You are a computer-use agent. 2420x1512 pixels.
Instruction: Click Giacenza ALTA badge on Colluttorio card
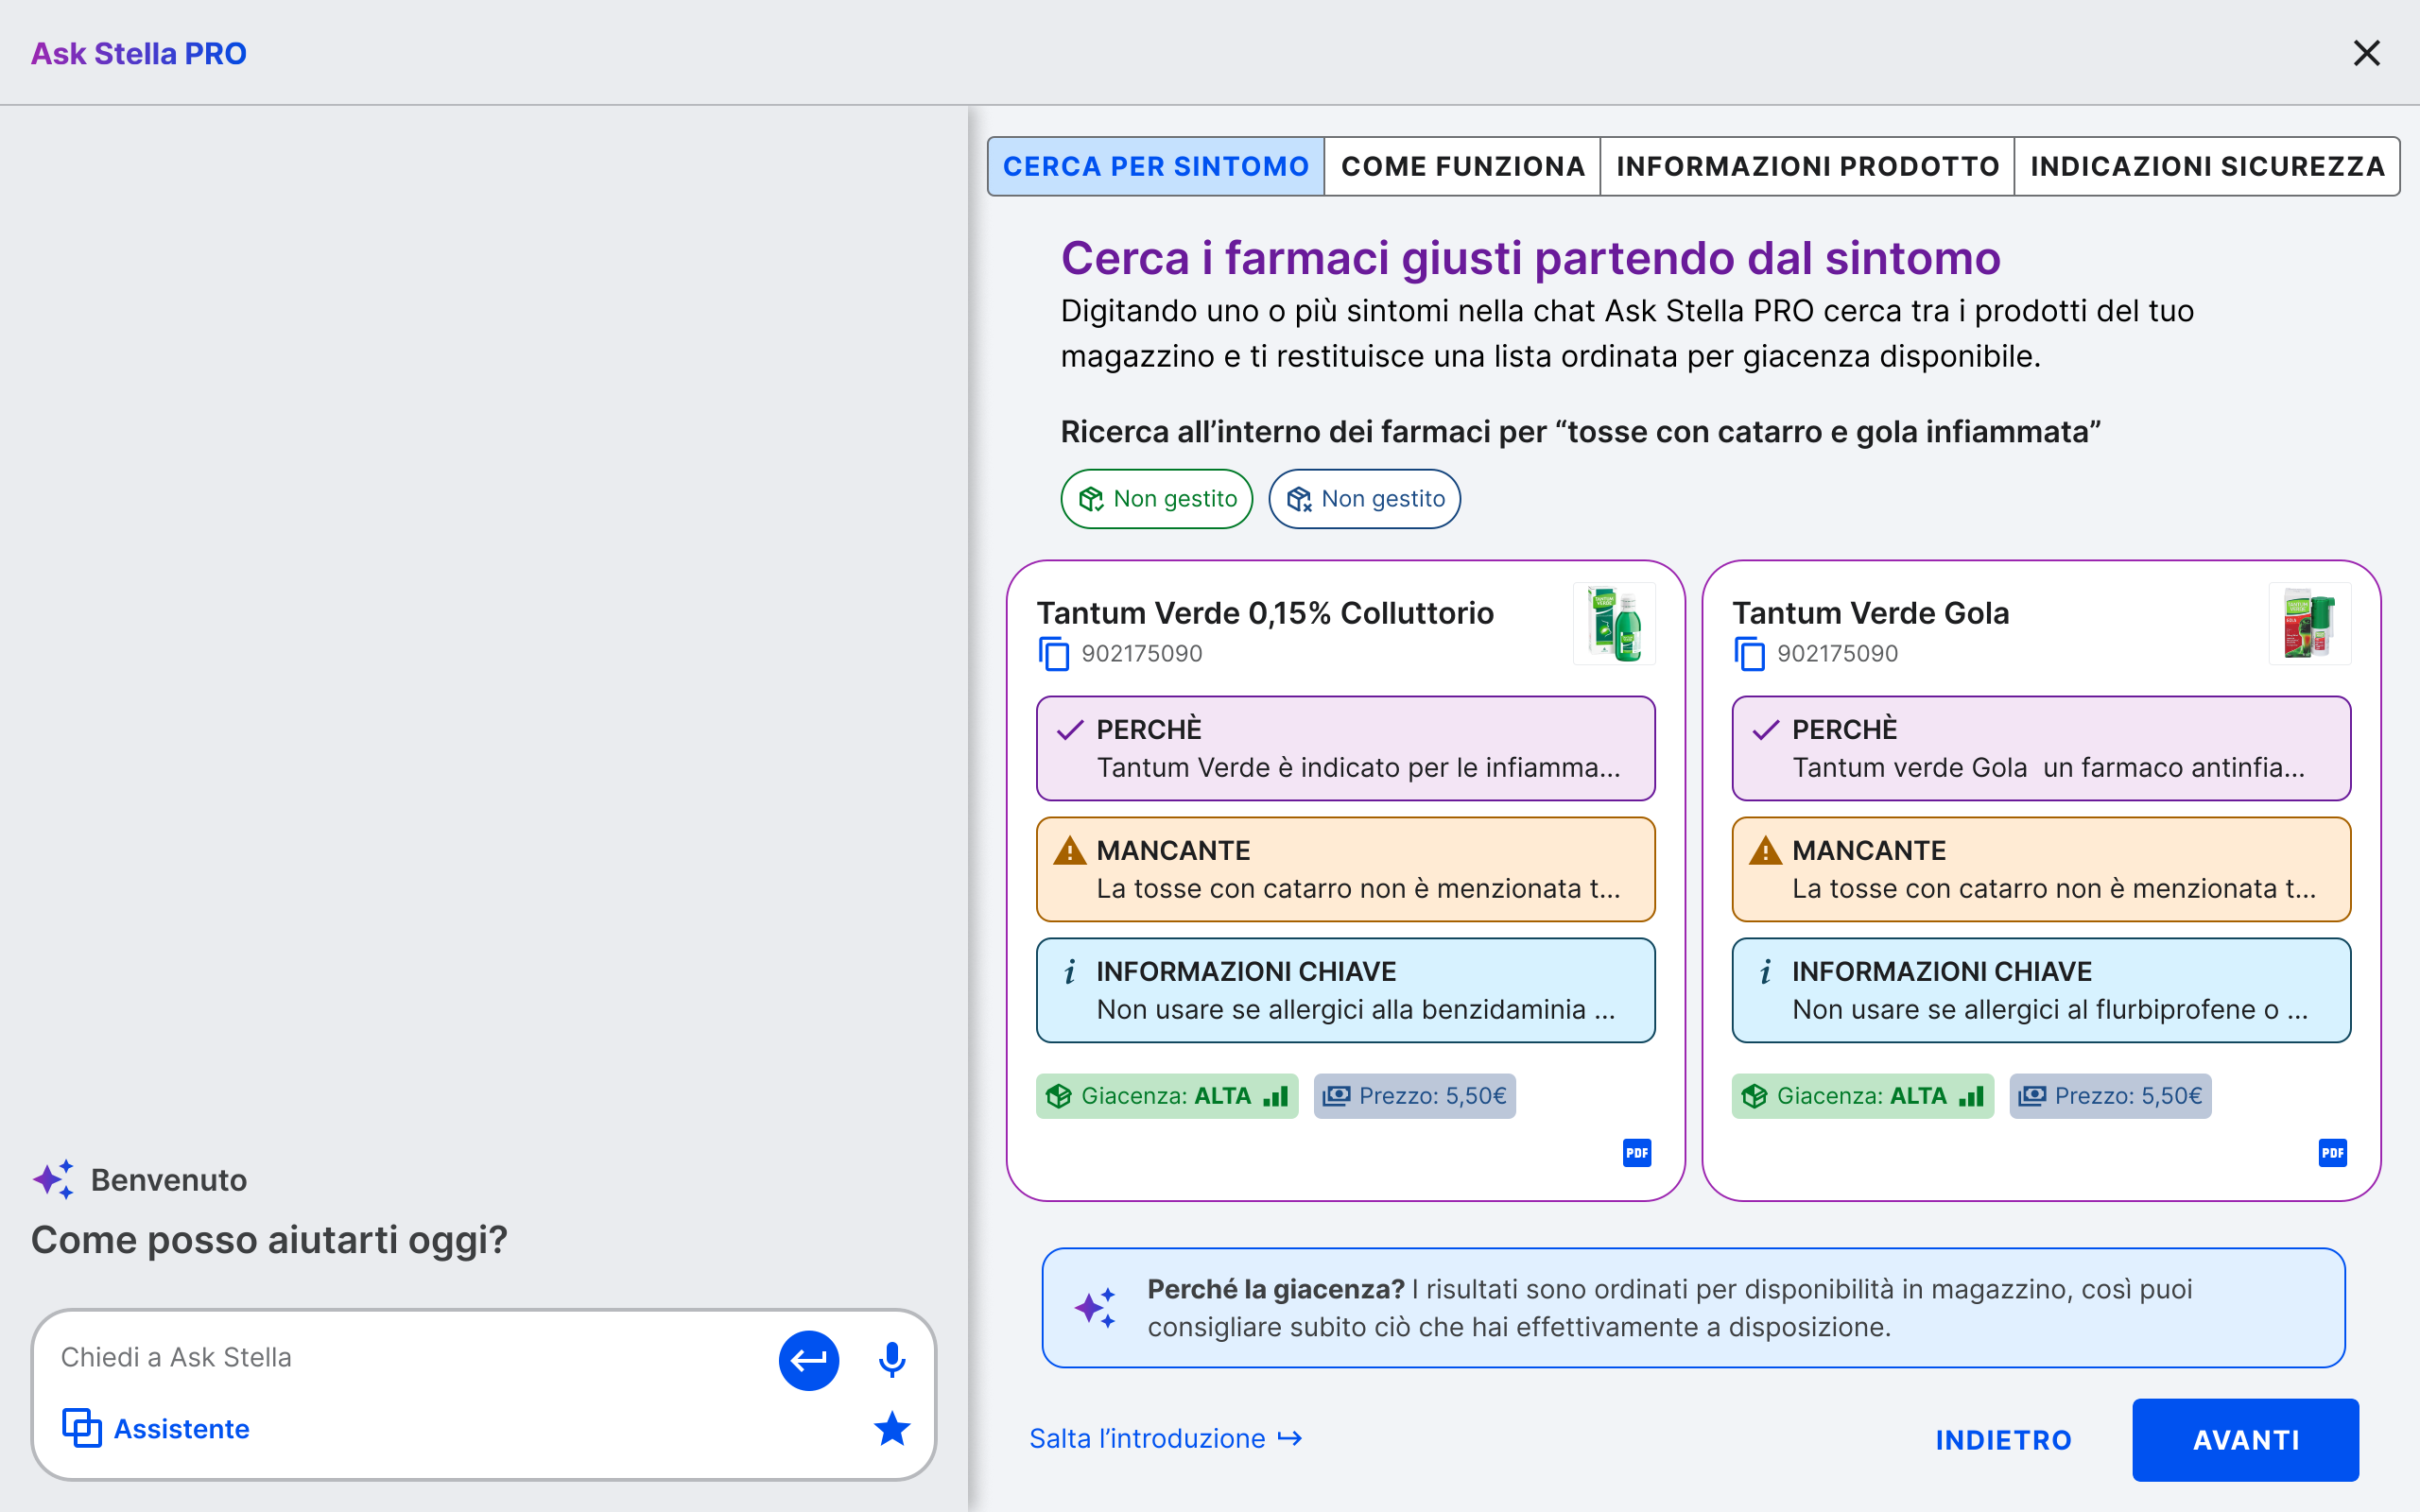(x=1167, y=1096)
